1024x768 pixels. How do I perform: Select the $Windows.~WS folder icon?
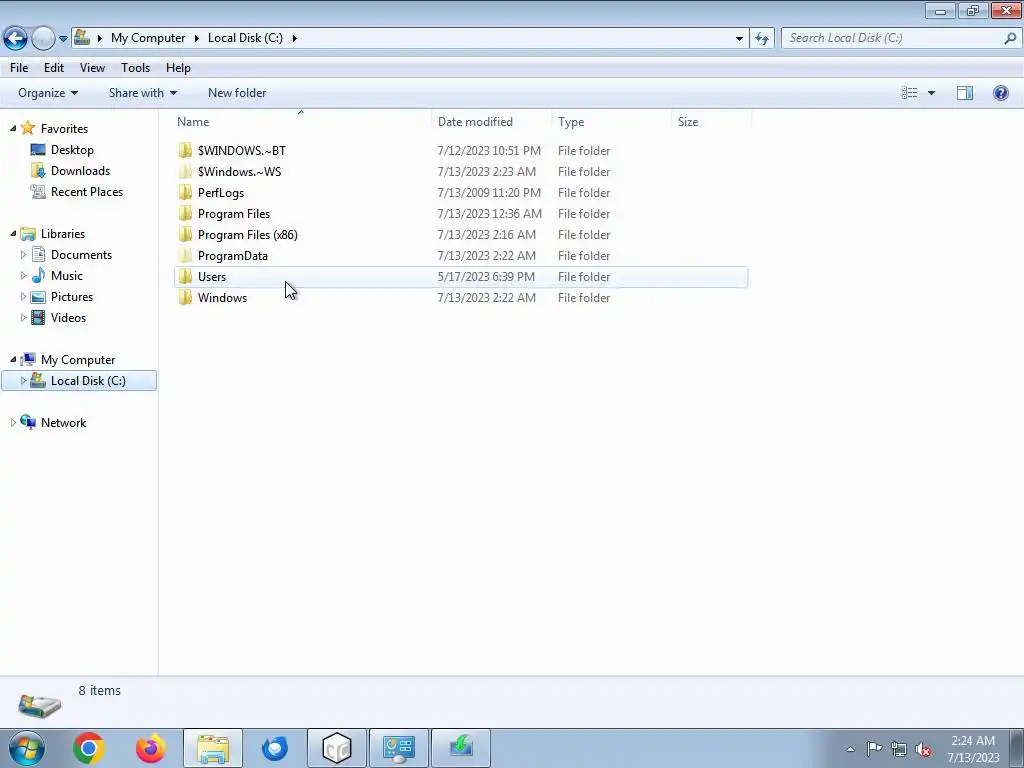click(185, 171)
